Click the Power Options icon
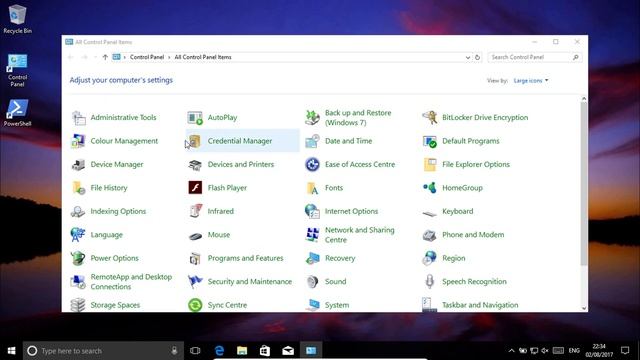The image size is (640, 360). (78, 258)
